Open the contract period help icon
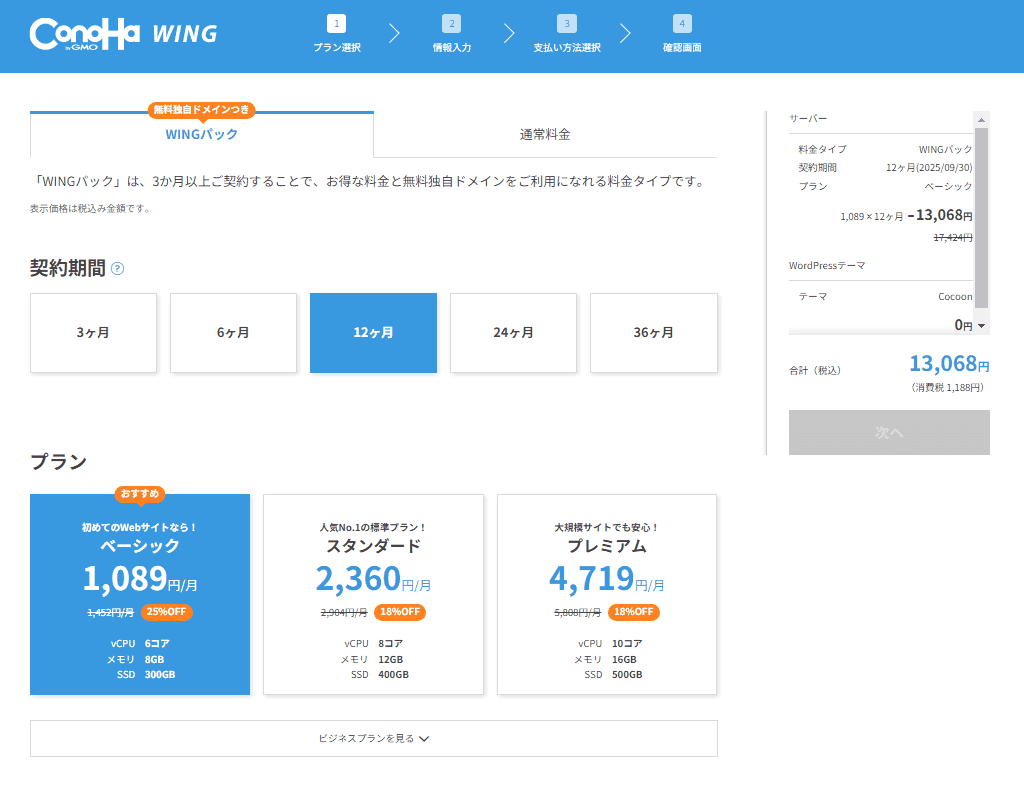The width and height of the screenshot is (1024, 786). [x=118, y=268]
